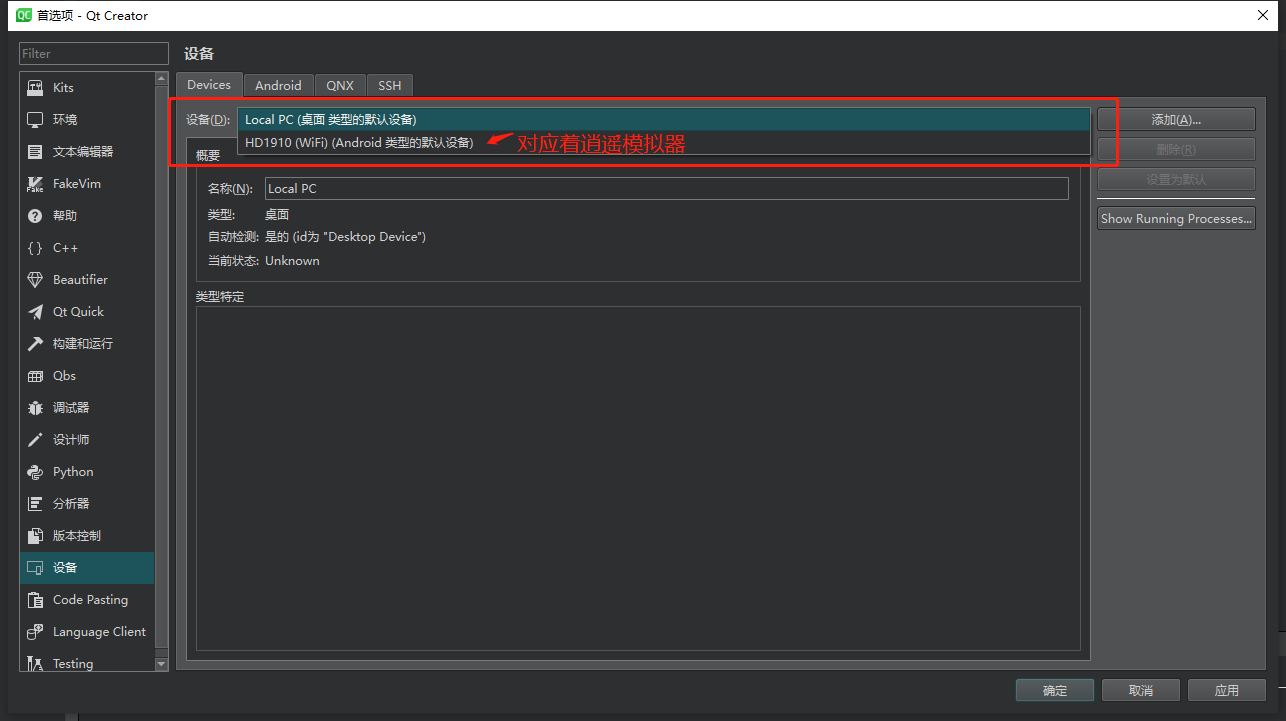Select C++ braces icon
This screenshot has height=721, width=1286.
pos(35,248)
